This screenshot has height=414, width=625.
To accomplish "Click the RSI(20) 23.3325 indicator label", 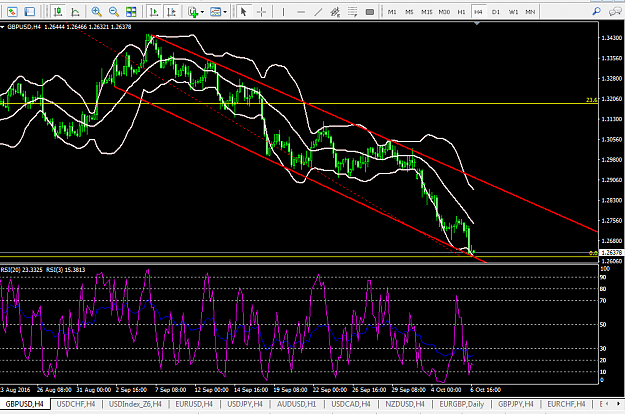I will (22, 270).
